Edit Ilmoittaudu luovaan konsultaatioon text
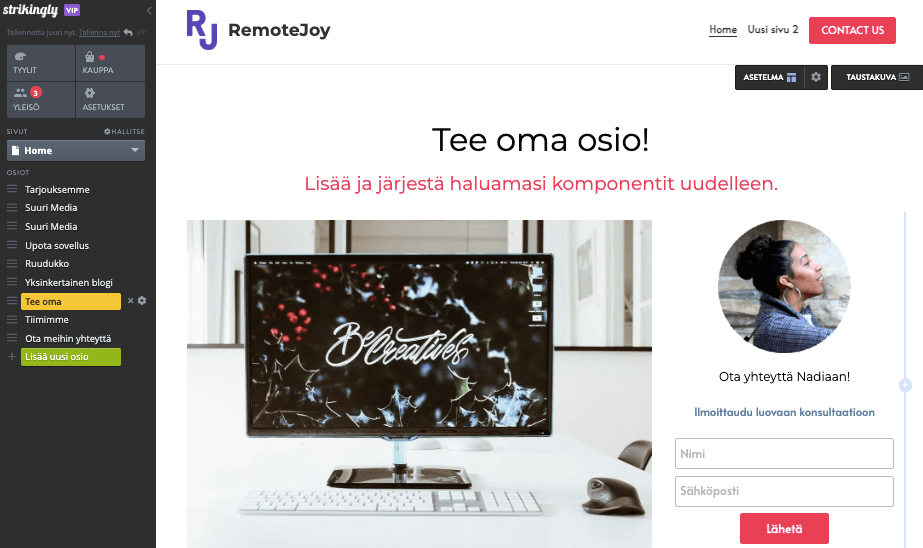This screenshot has height=548, width=923. (784, 412)
